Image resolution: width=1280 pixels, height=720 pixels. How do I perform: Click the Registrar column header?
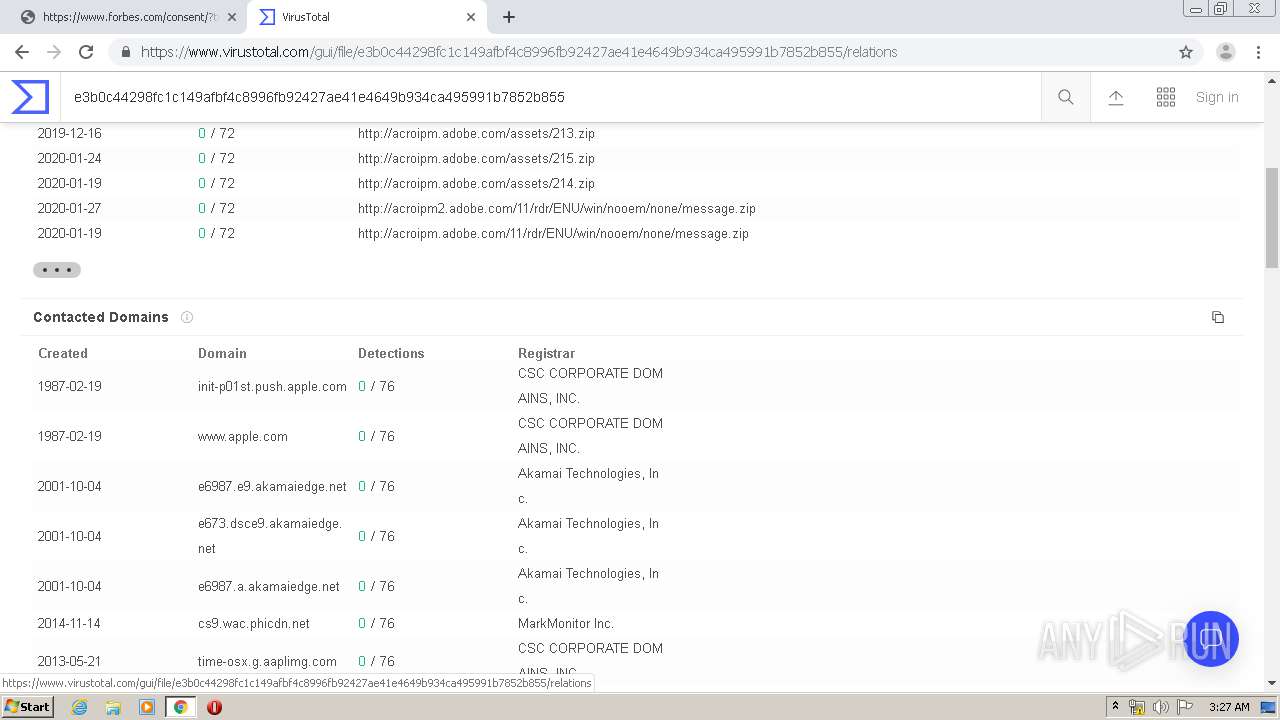coord(546,353)
